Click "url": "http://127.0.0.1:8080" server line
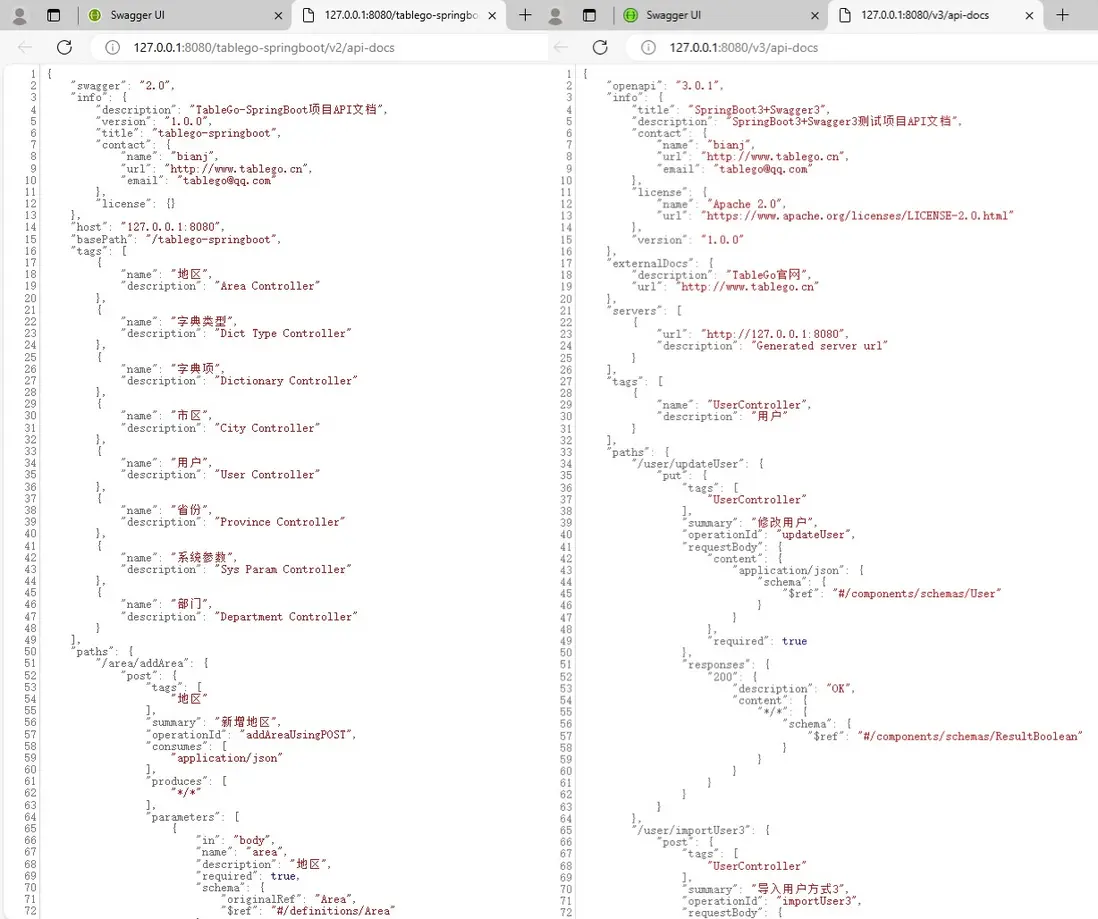This screenshot has height=919, width=1098. [753, 334]
